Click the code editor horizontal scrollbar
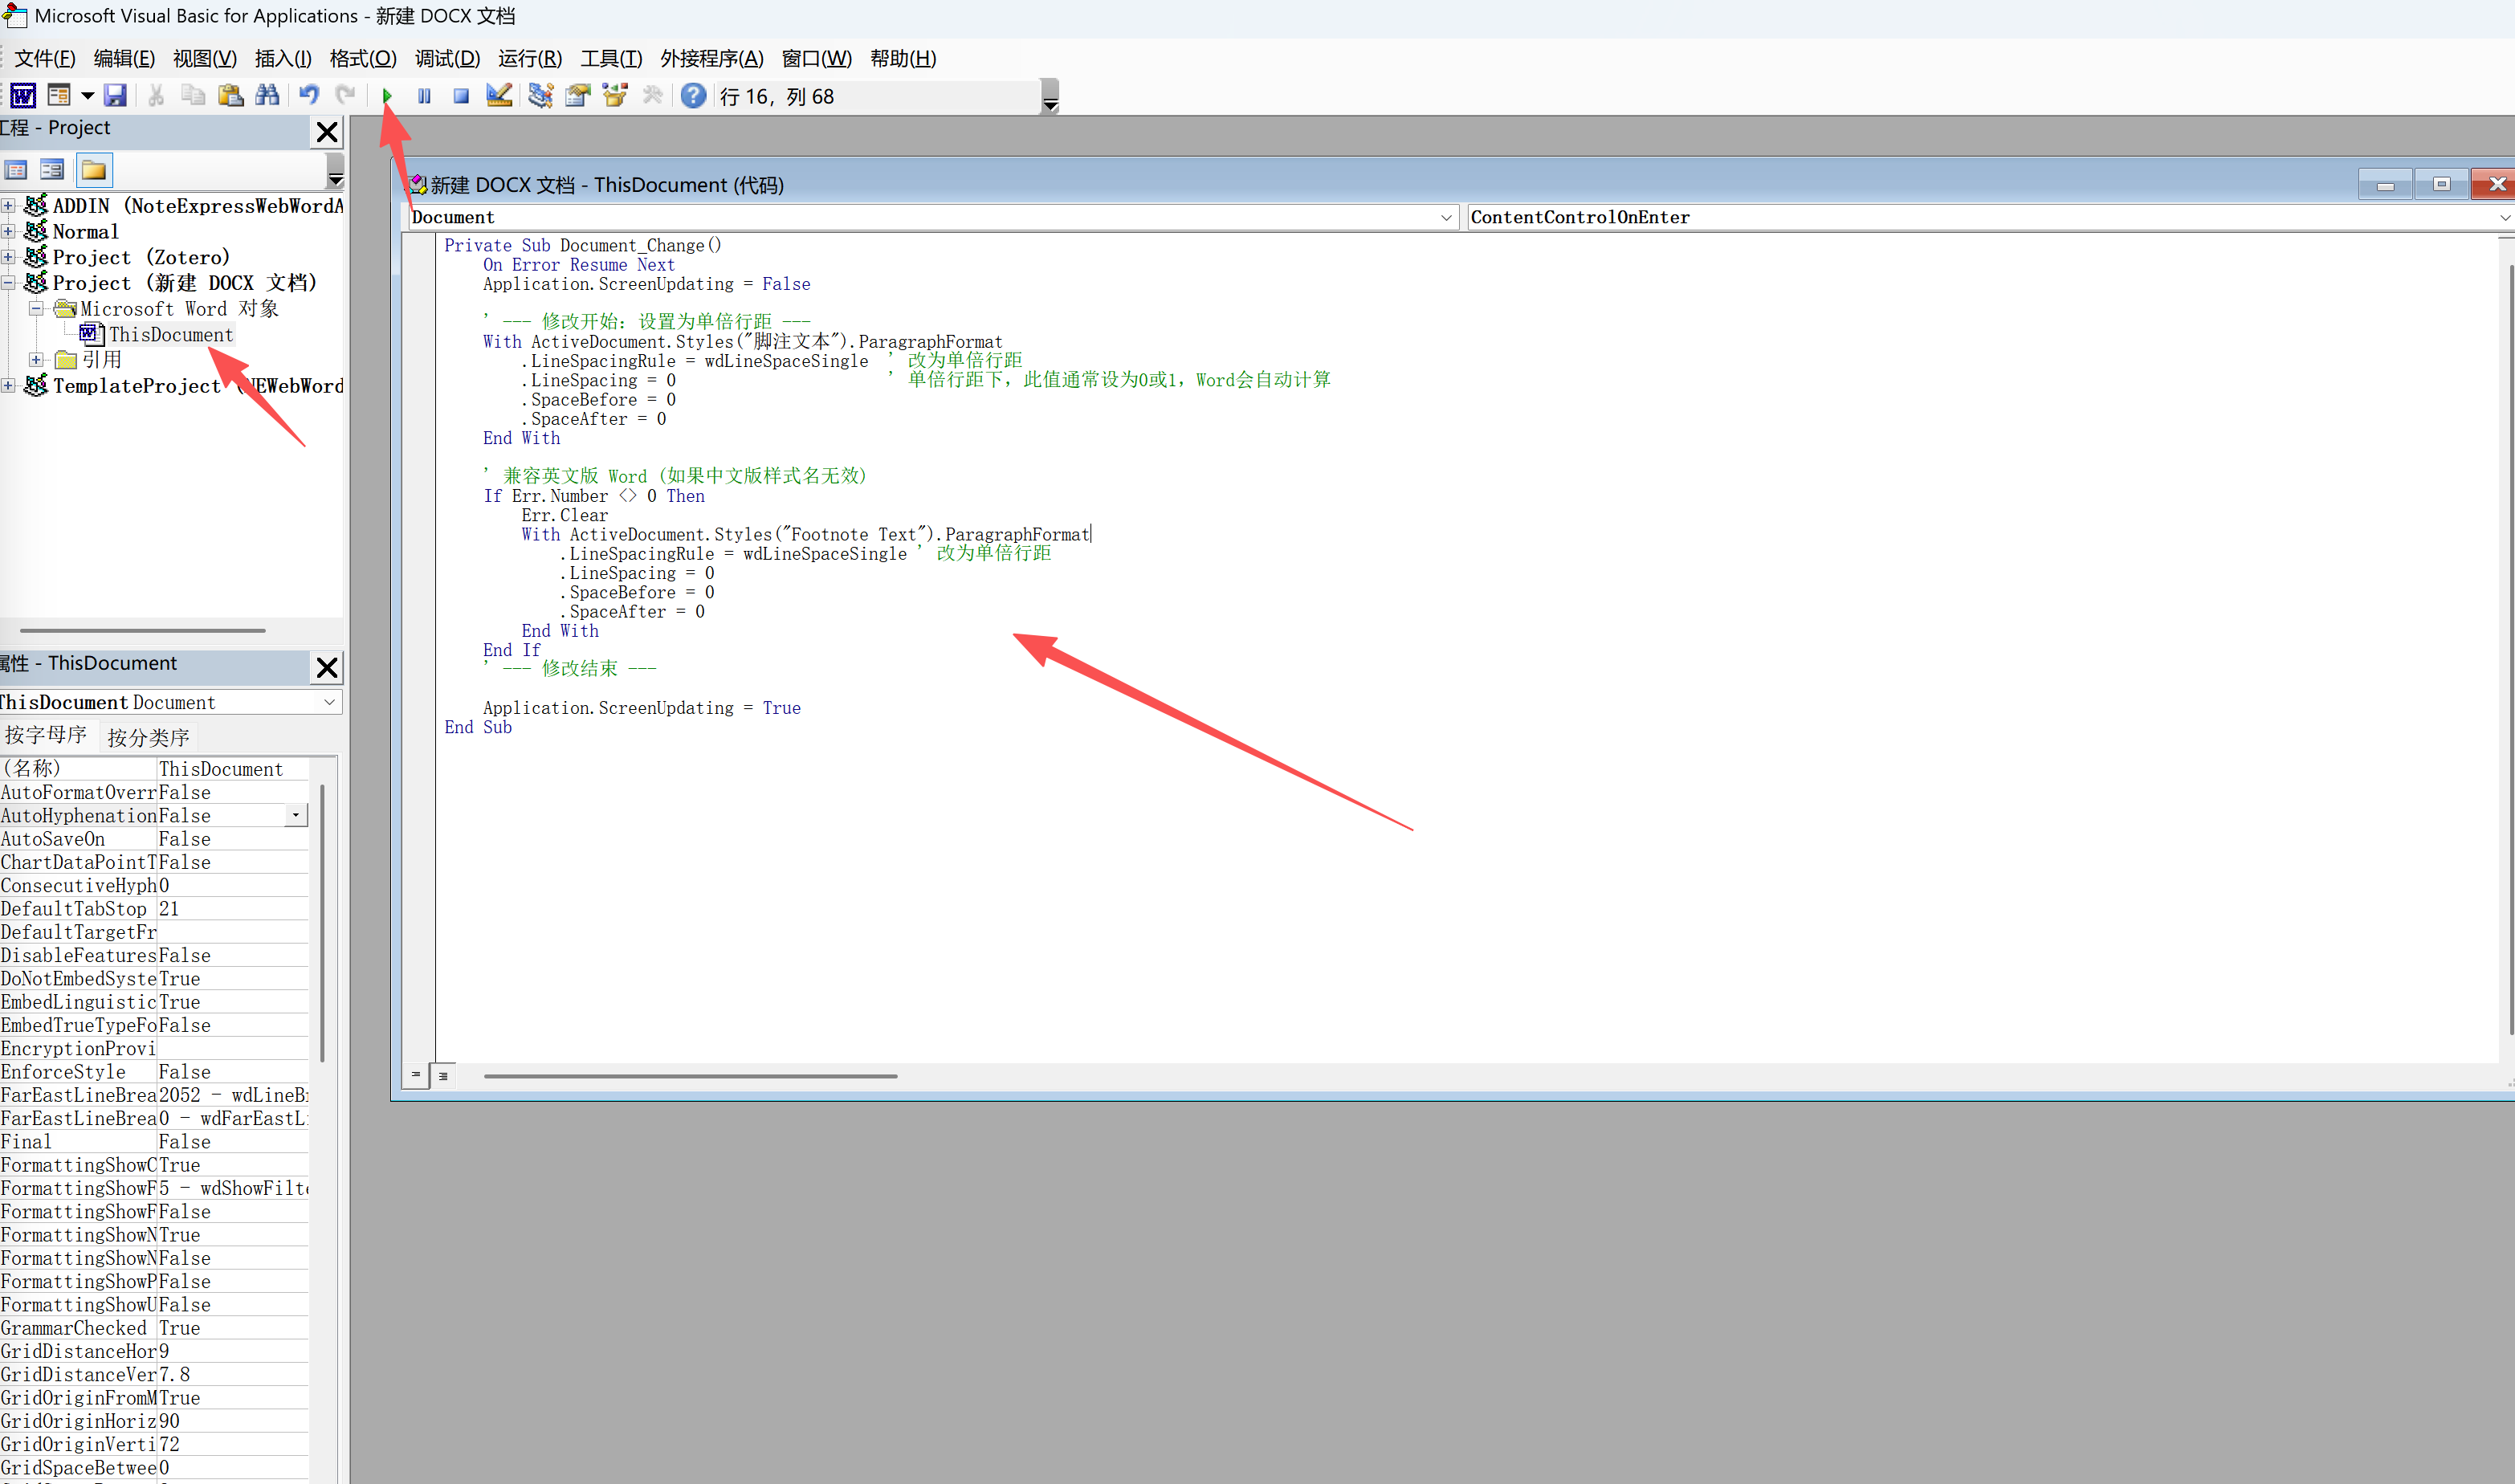Screen dimensions: 2515x1484 point(690,1076)
